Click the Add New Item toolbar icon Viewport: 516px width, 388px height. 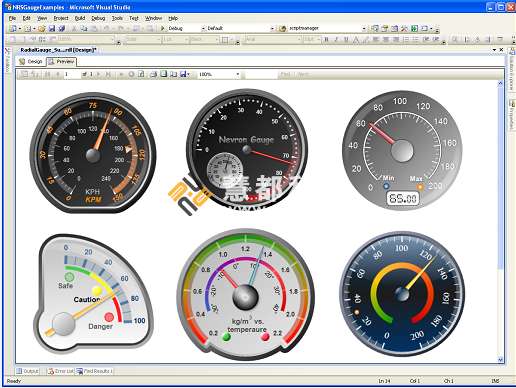(28, 29)
